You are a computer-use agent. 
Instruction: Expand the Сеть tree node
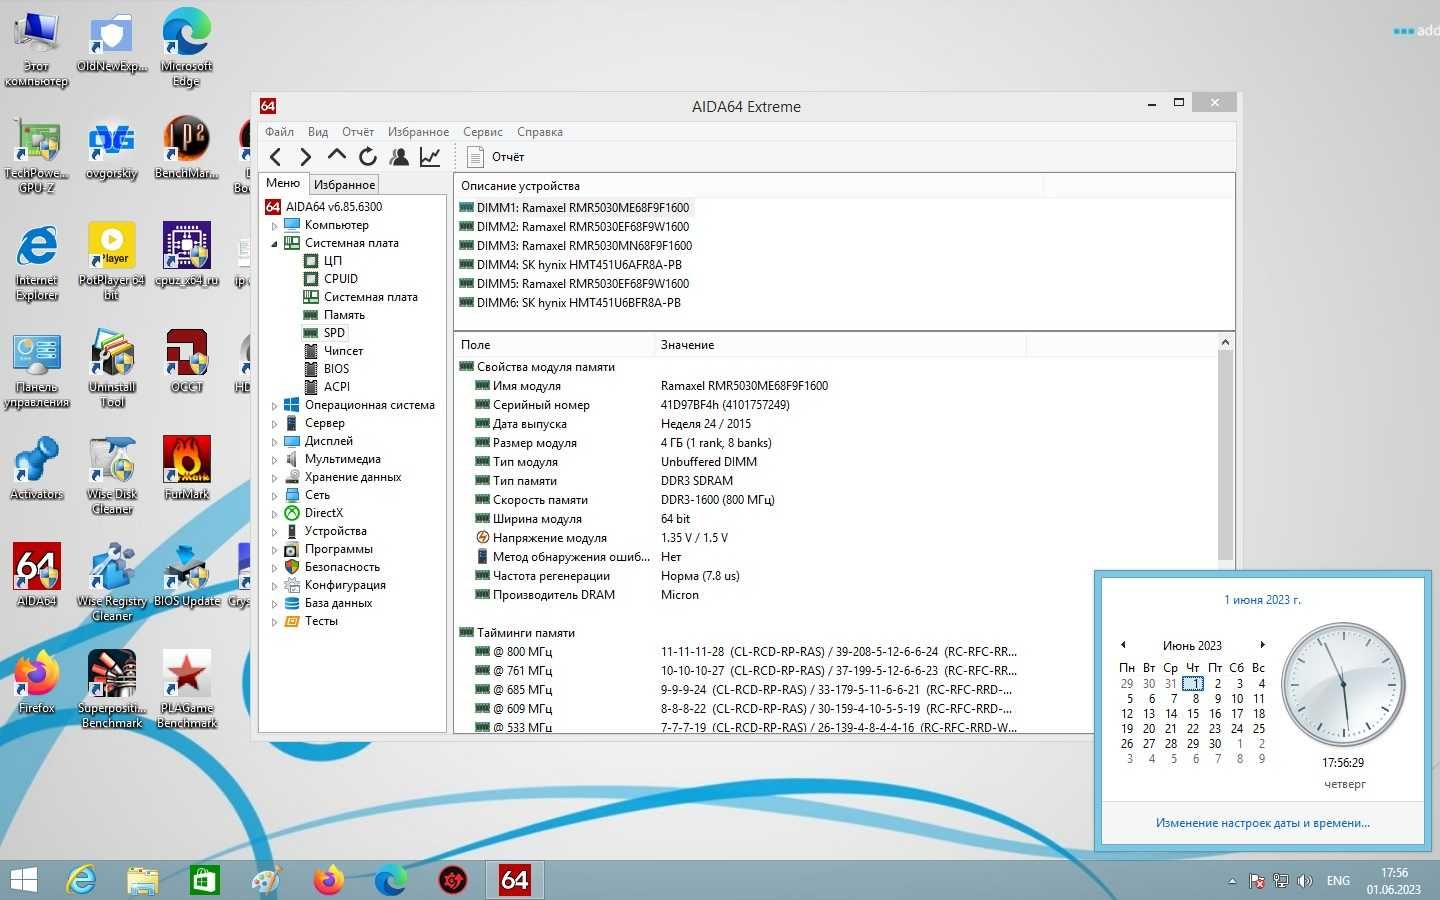(275, 495)
